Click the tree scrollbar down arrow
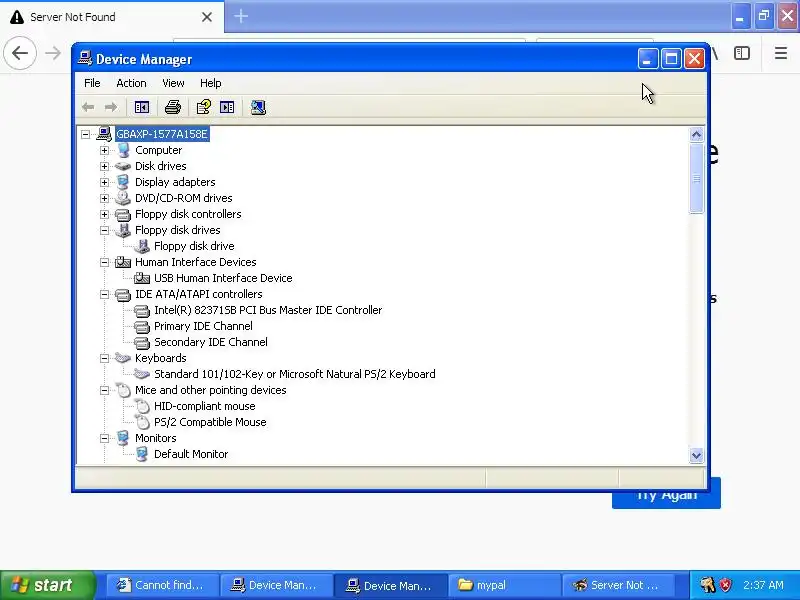 pos(696,455)
